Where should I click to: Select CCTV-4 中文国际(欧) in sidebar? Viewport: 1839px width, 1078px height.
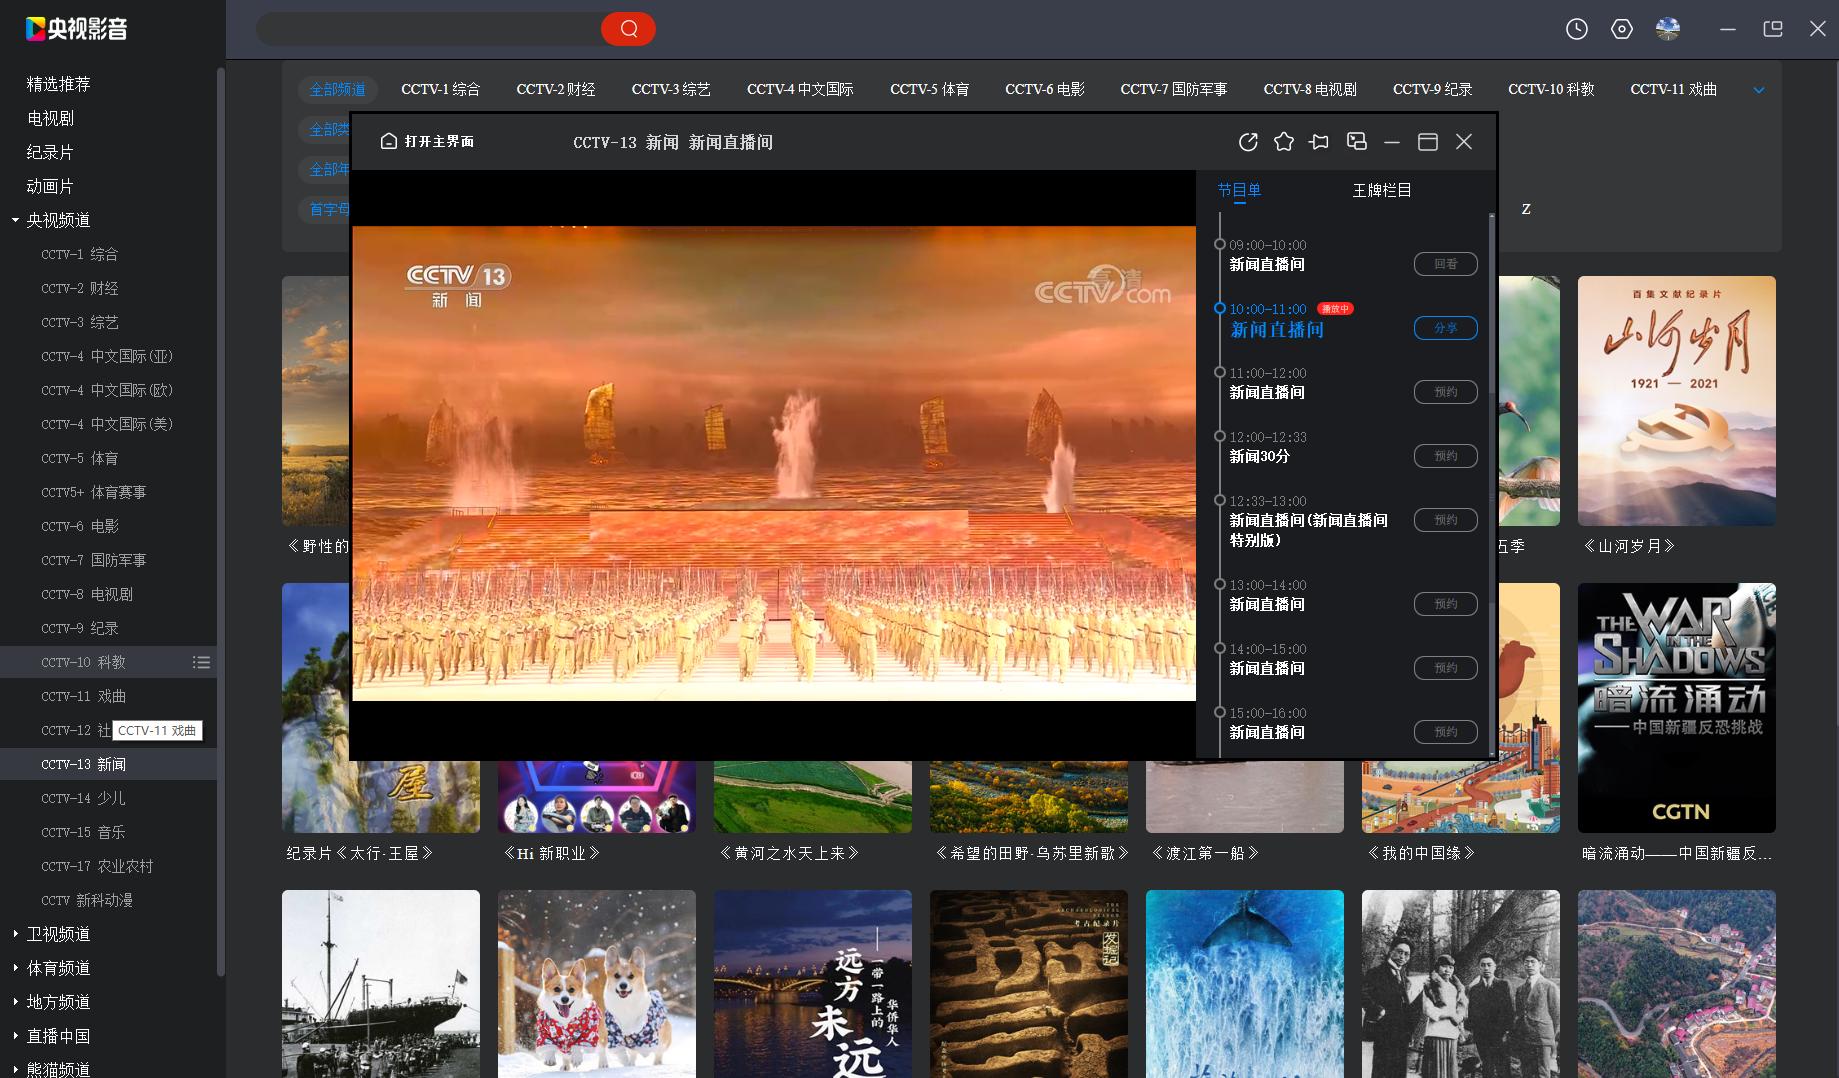108,390
